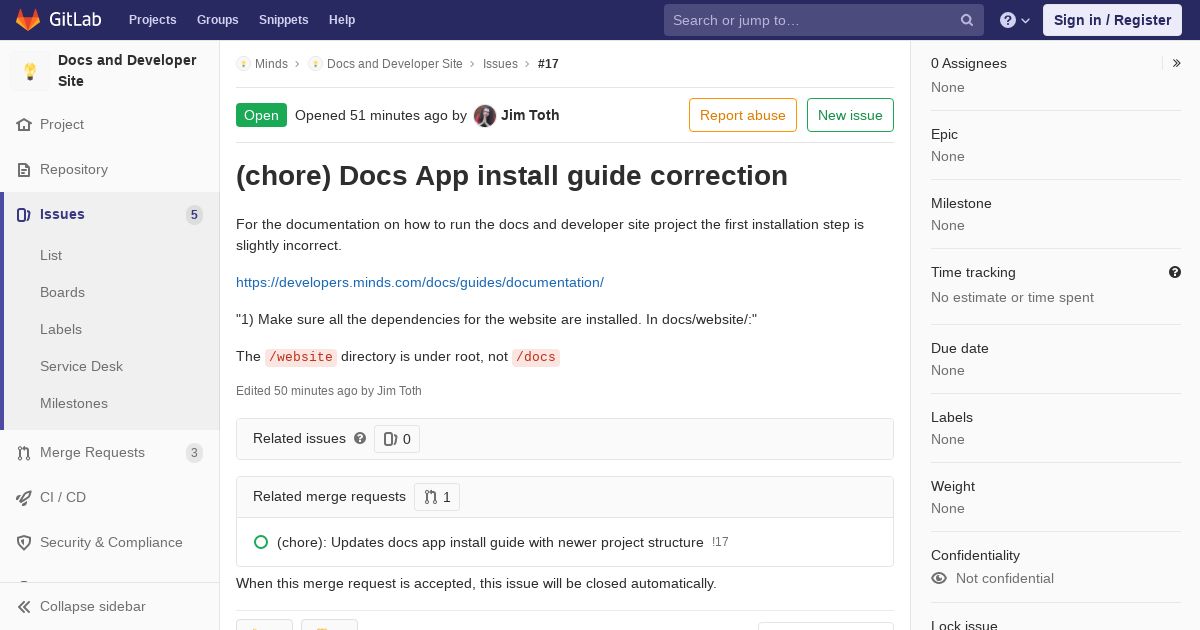Click the Docs and Developer Site lightbulb avatar

(x=30, y=71)
